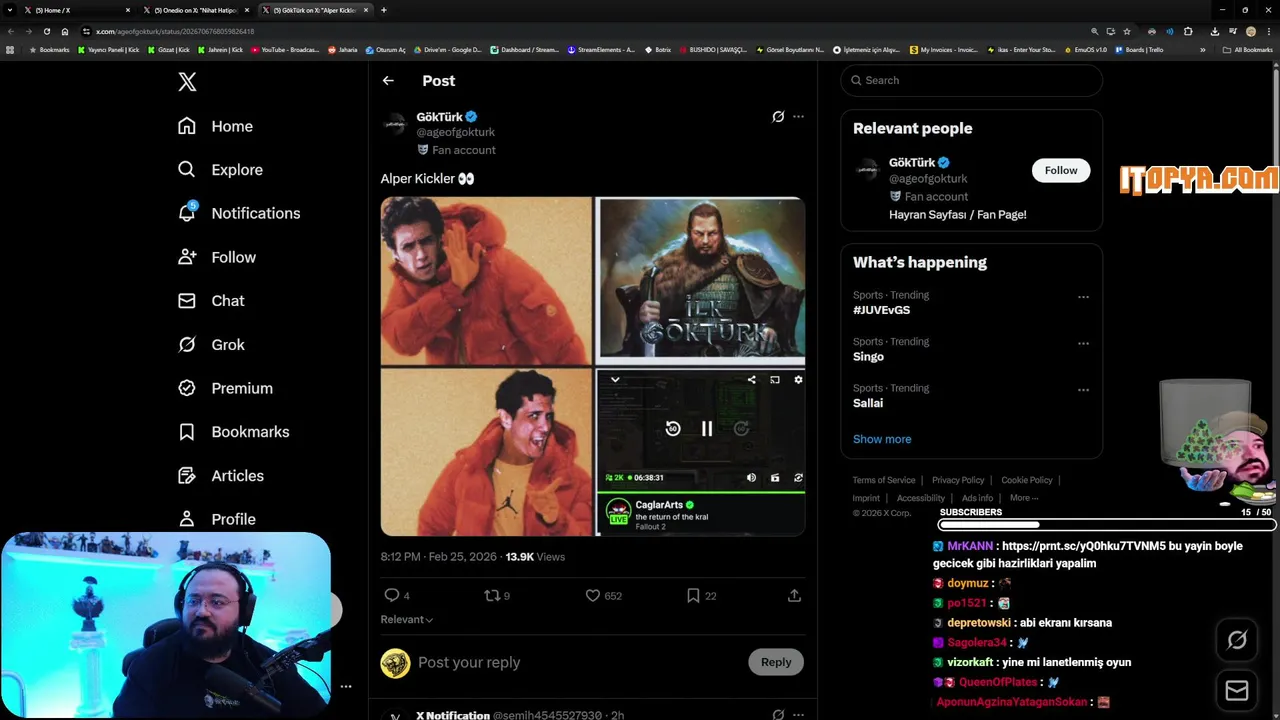Open the three-dot menu on GökTürk's post
The width and height of the screenshot is (1280, 720).
[798, 117]
